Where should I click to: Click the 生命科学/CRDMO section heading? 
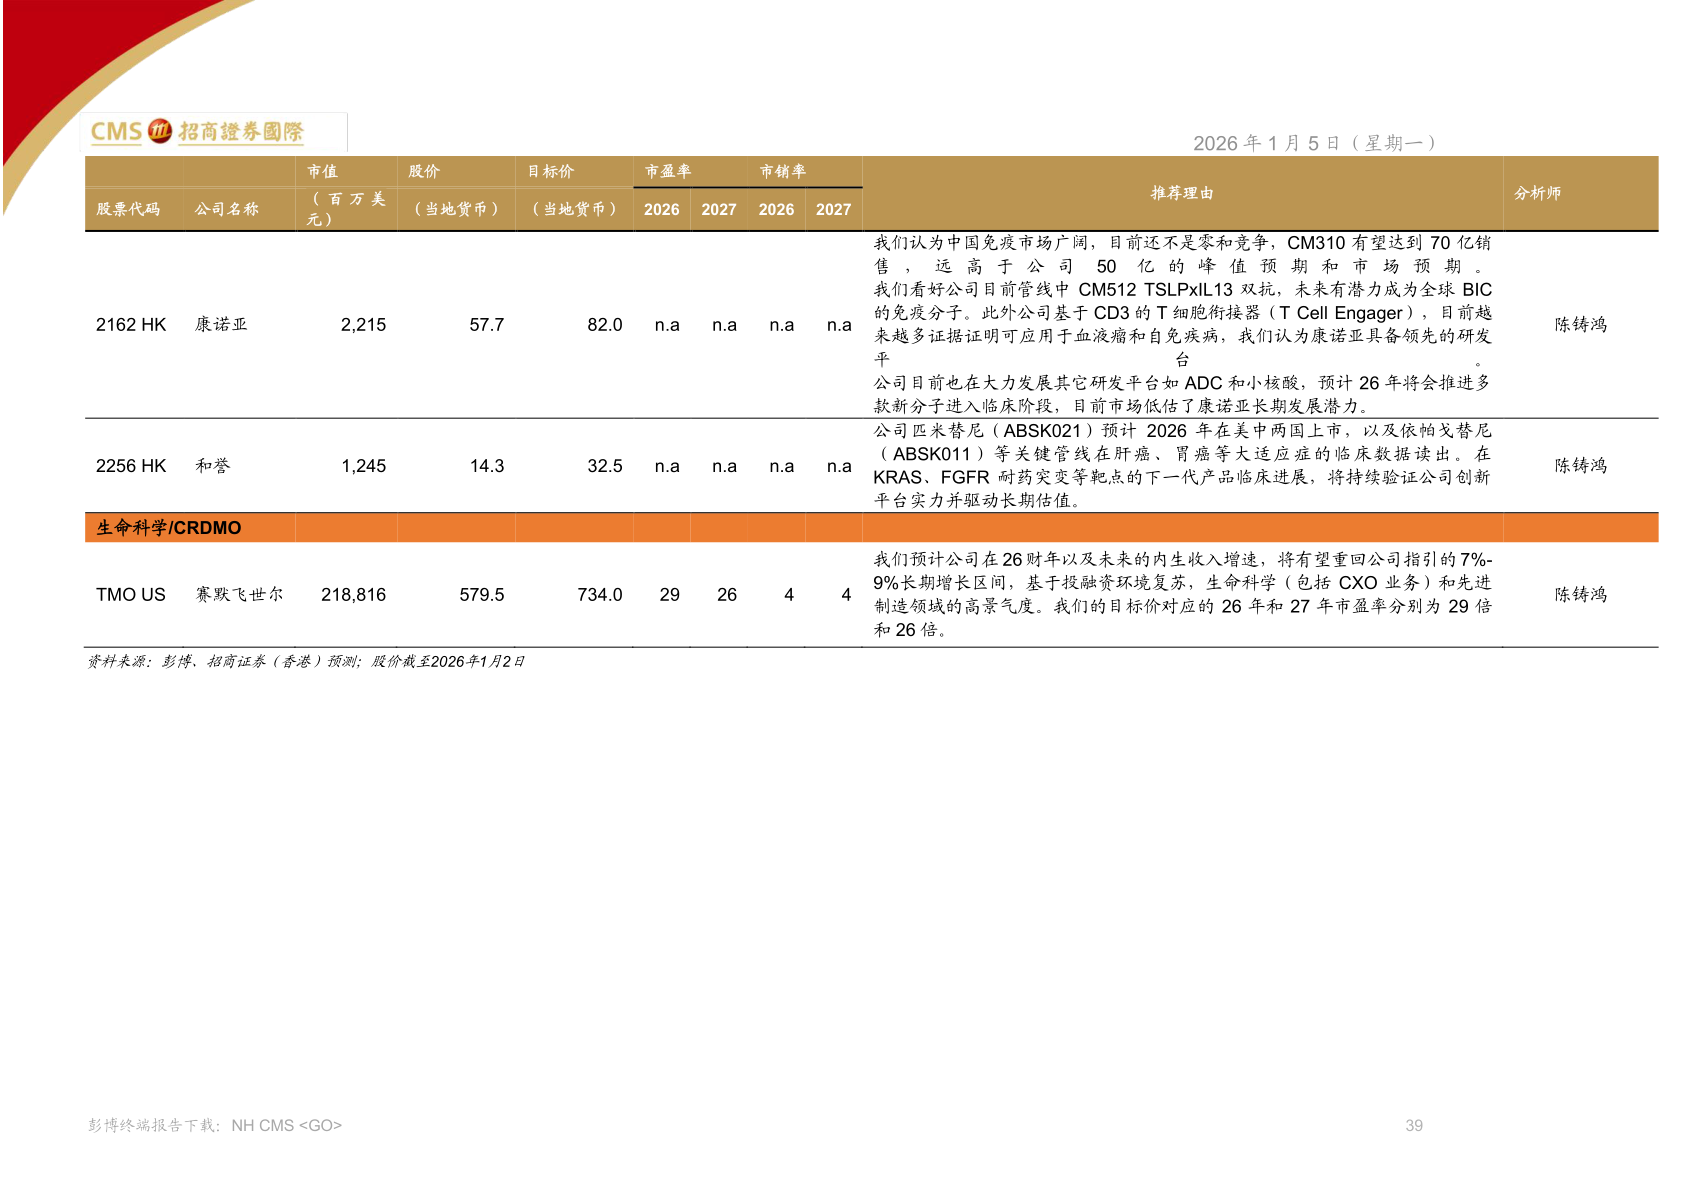168,528
